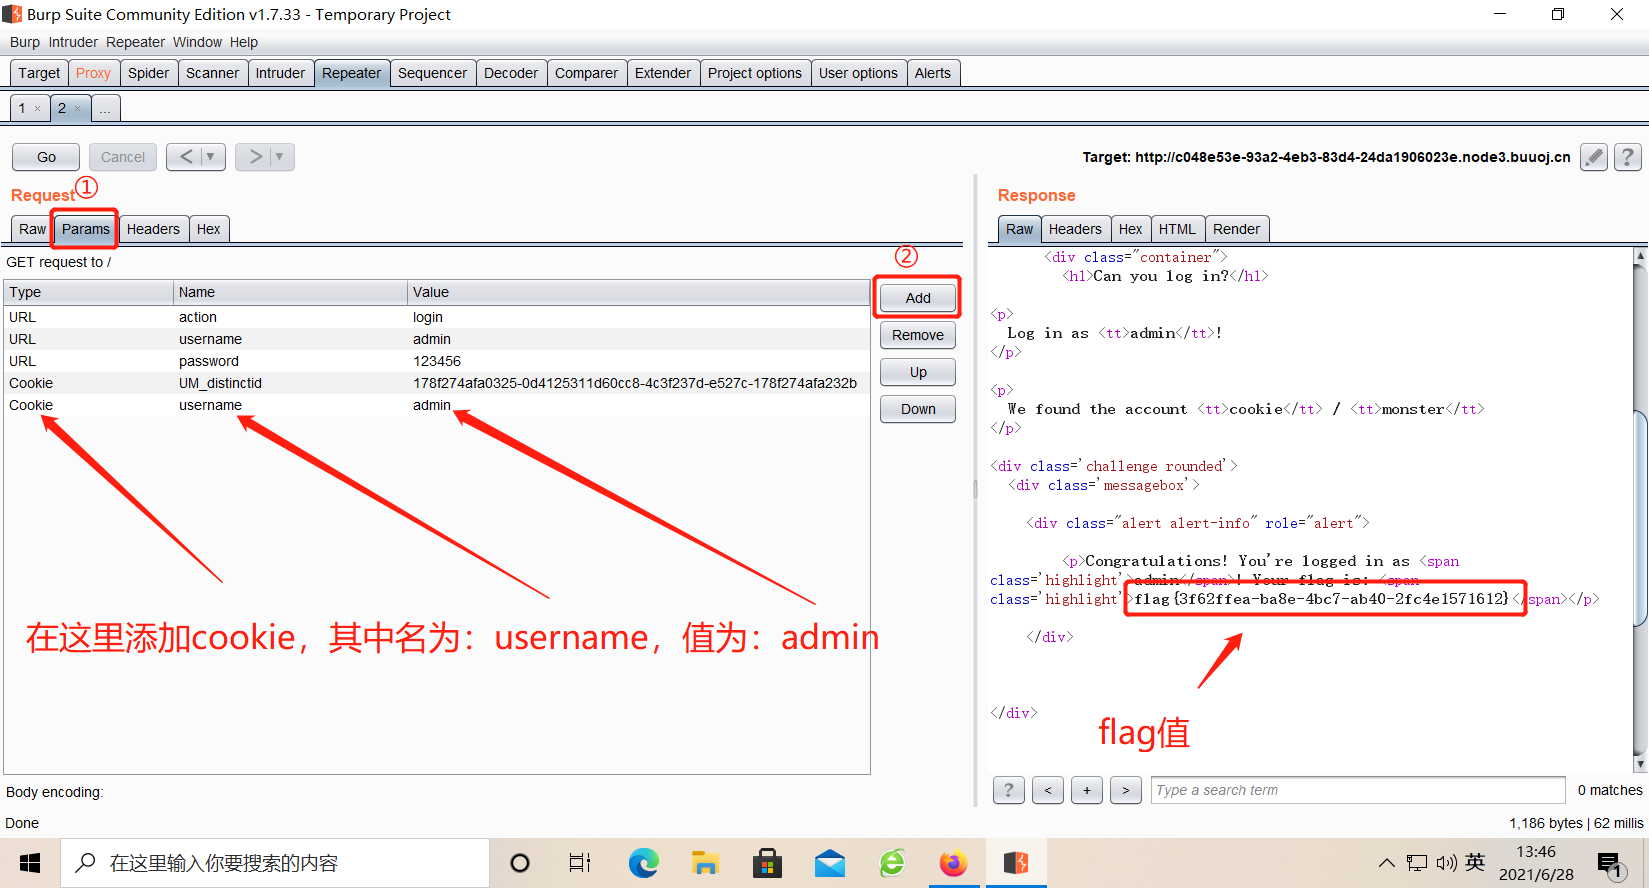Open Mail app from taskbar
This screenshot has height=888, width=1649.
tap(830, 863)
